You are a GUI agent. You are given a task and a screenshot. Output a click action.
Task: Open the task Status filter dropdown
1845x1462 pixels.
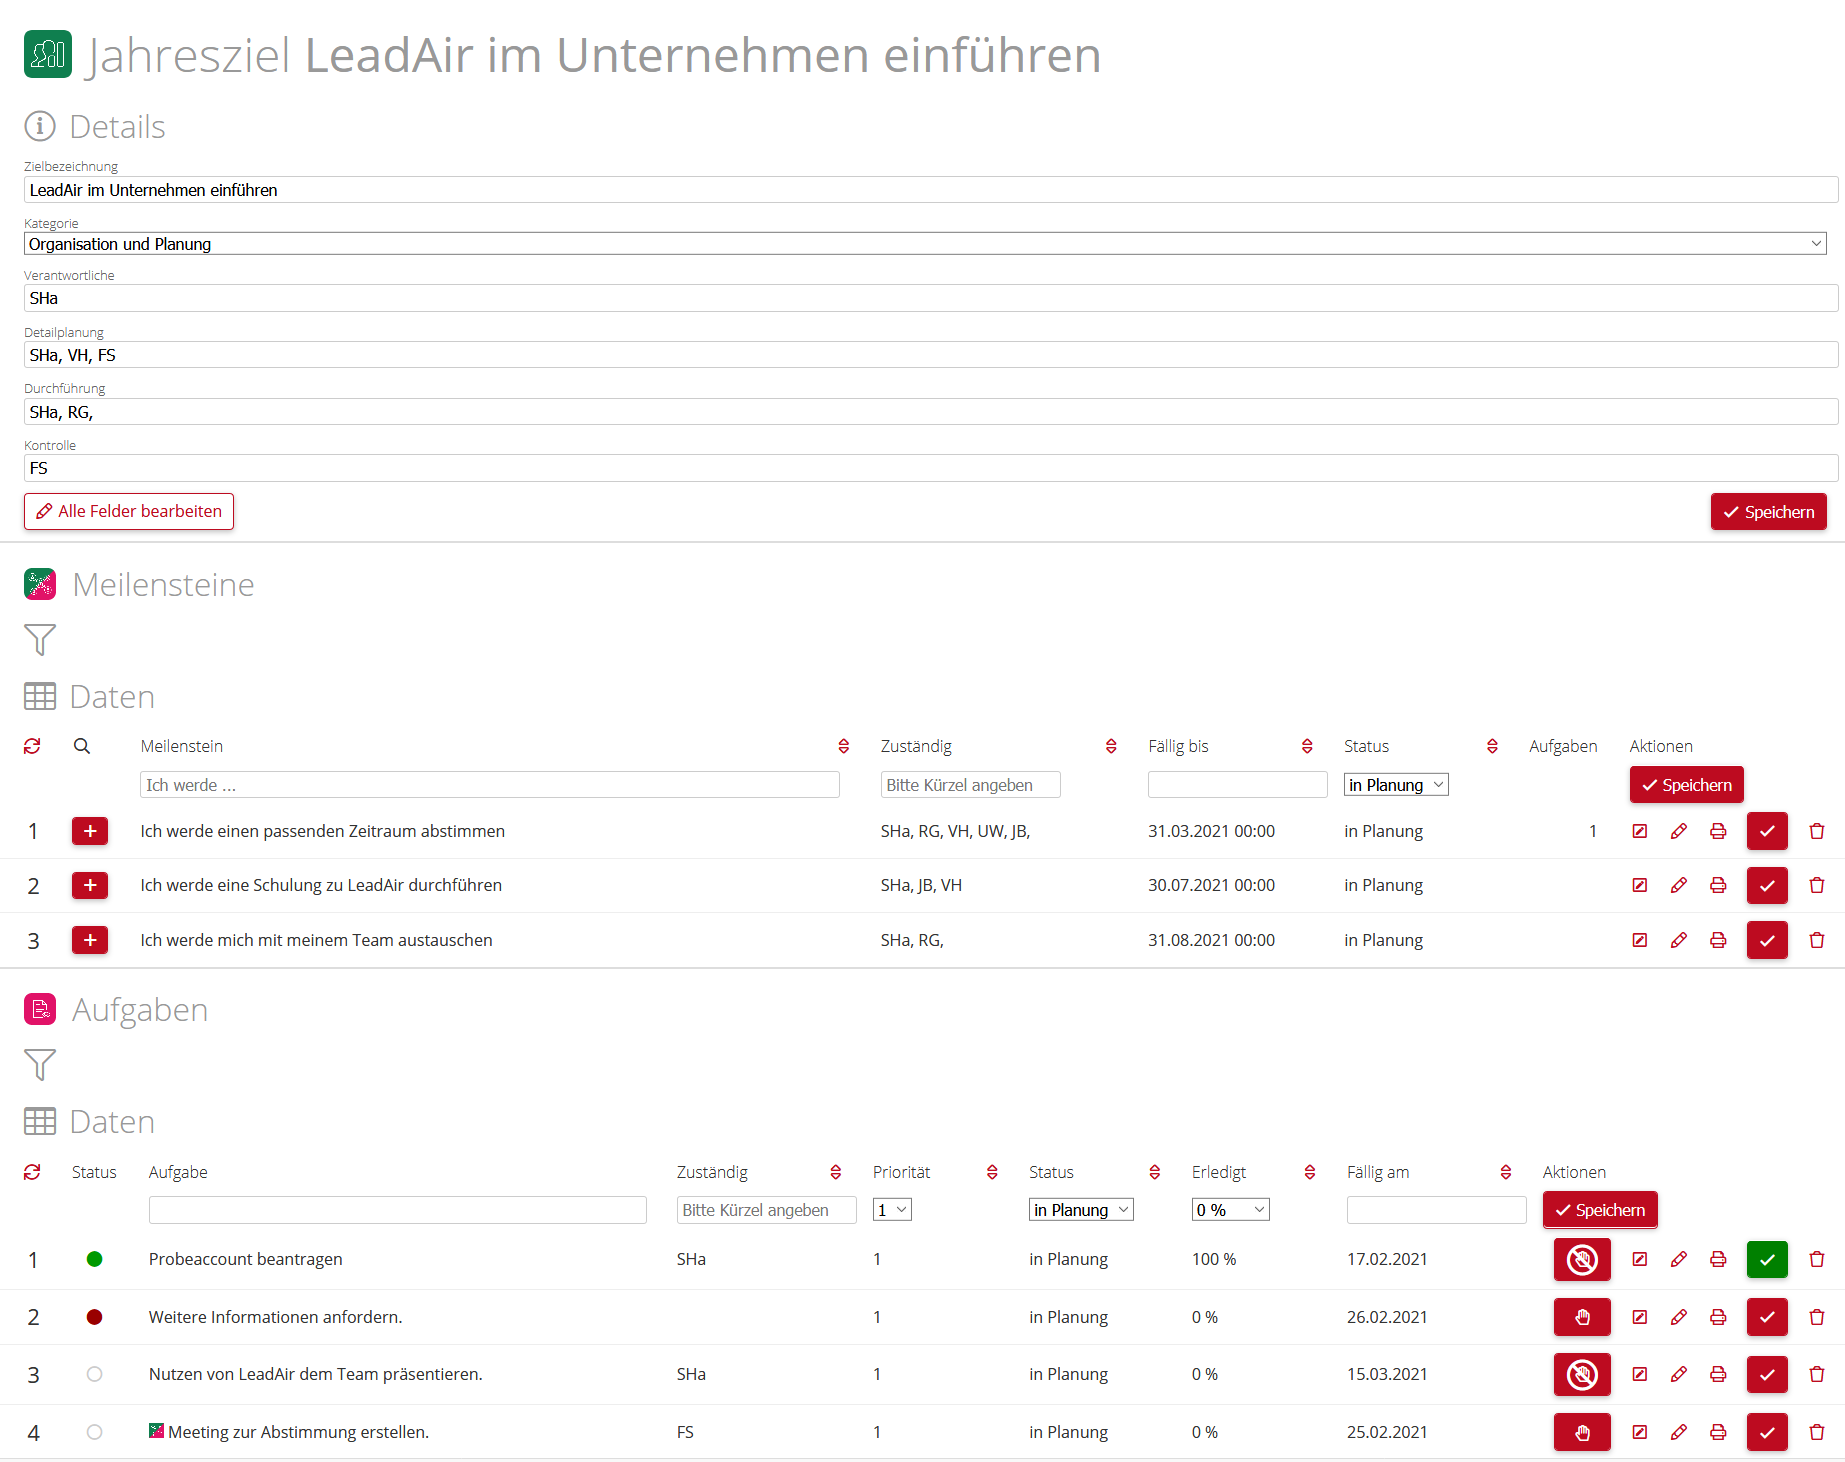[1081, 1210]
